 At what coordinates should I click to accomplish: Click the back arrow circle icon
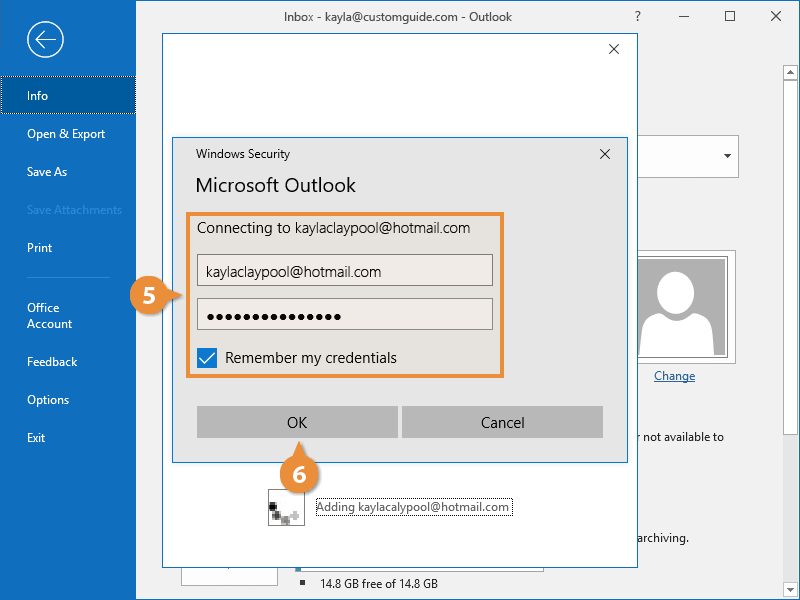45,39
